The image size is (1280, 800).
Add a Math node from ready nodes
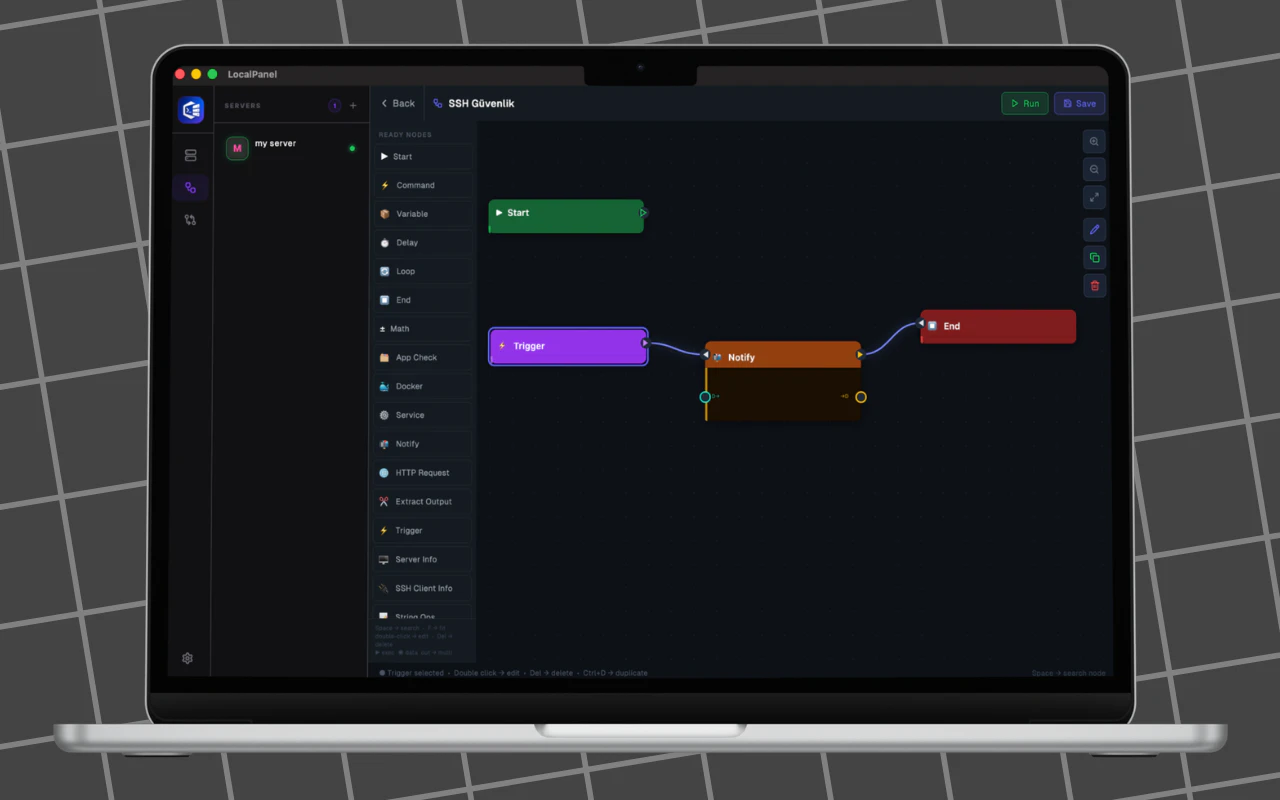pos(424,329)
